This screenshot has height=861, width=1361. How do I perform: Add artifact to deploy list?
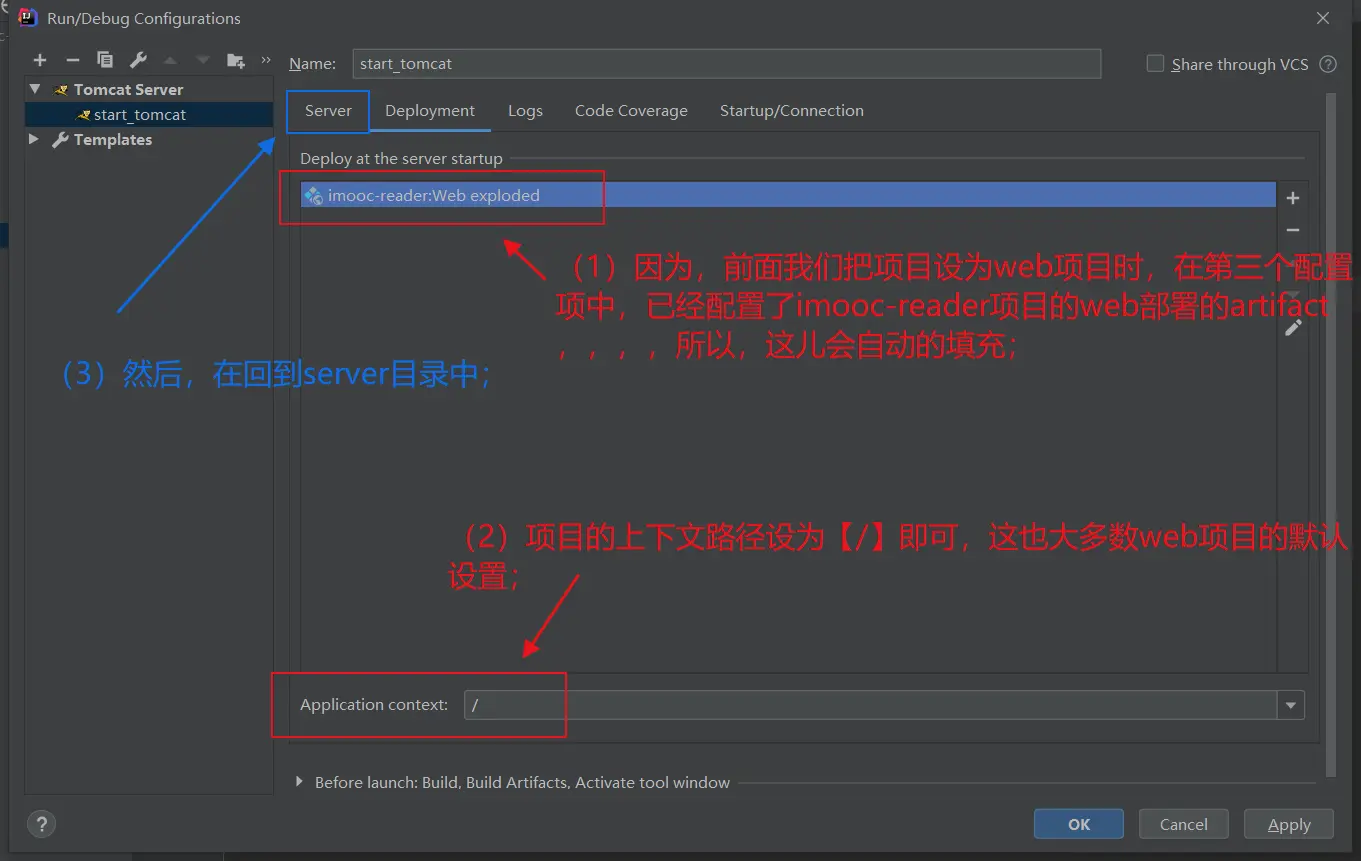pyautogui.click(x=1292, y=198)
